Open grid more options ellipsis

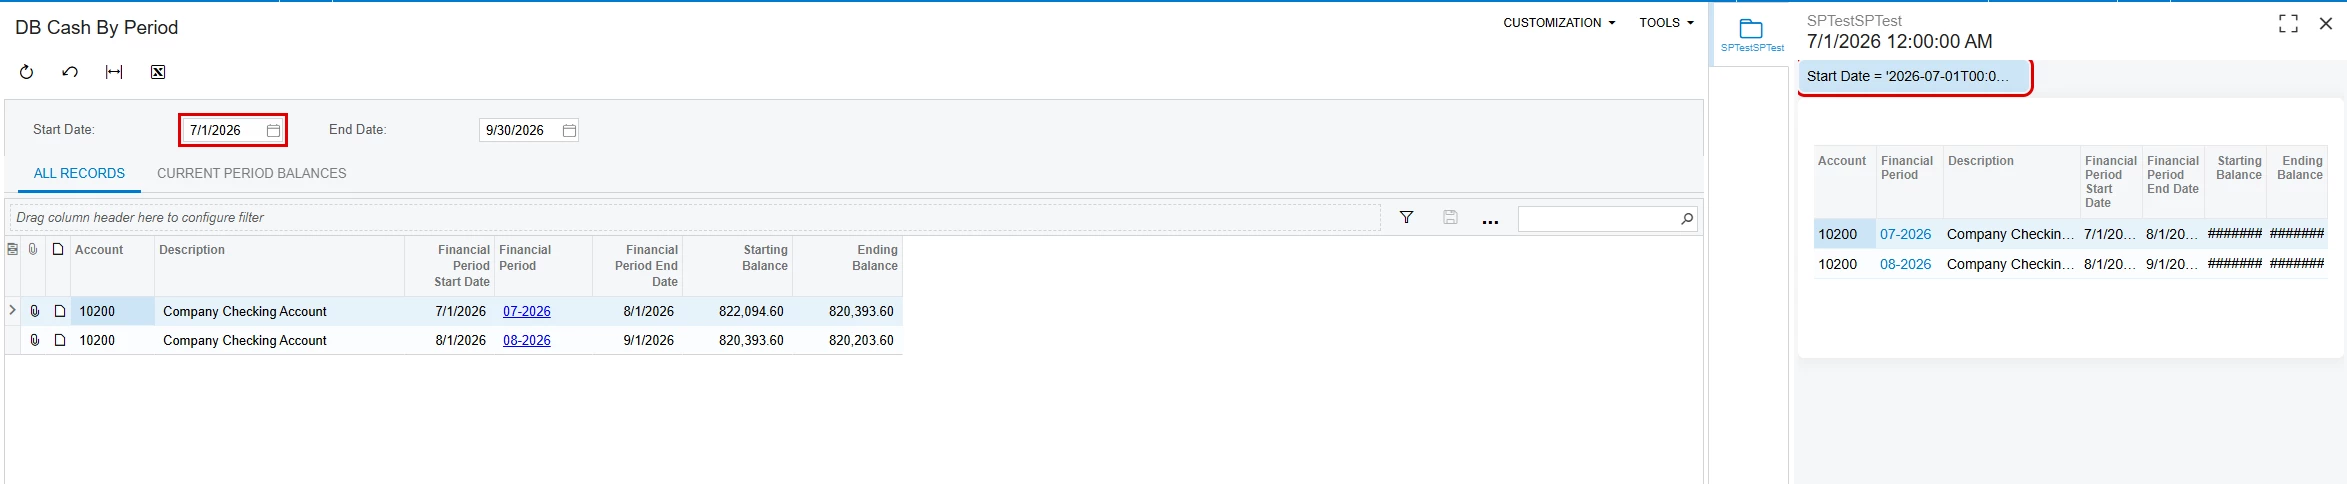1490,219
